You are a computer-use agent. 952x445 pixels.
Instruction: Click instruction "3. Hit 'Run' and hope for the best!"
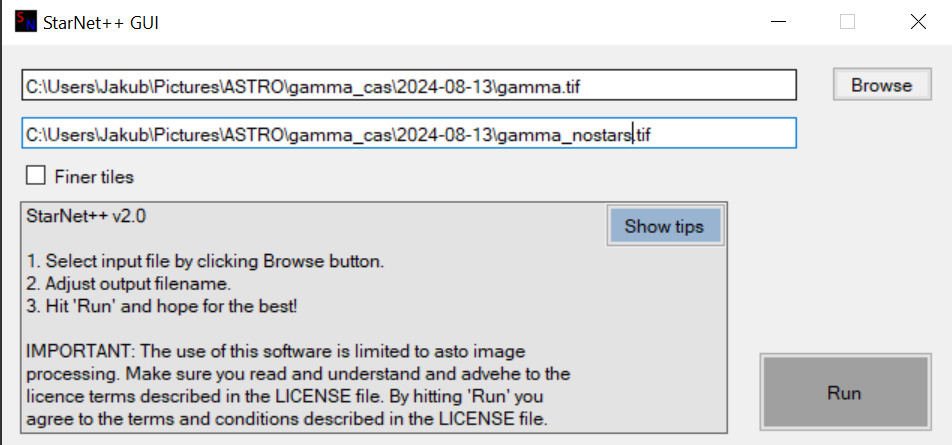pyautogui.click(x=162, y=307)
